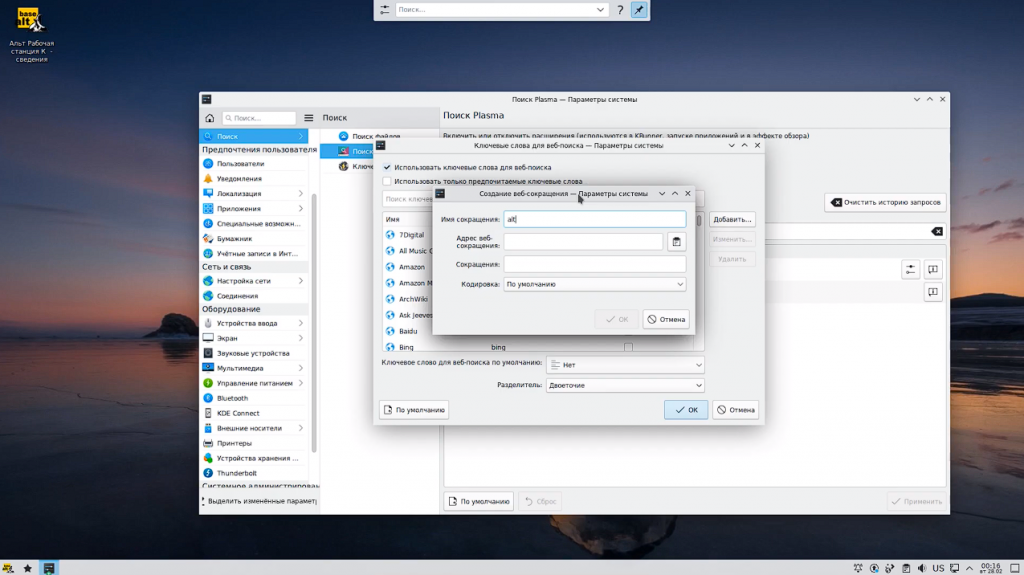Image resolution: width=1024 pixels, height=575 pixels.
Task: Click the sidebar vertical scrollbar
Action: [x=314, y=323]
